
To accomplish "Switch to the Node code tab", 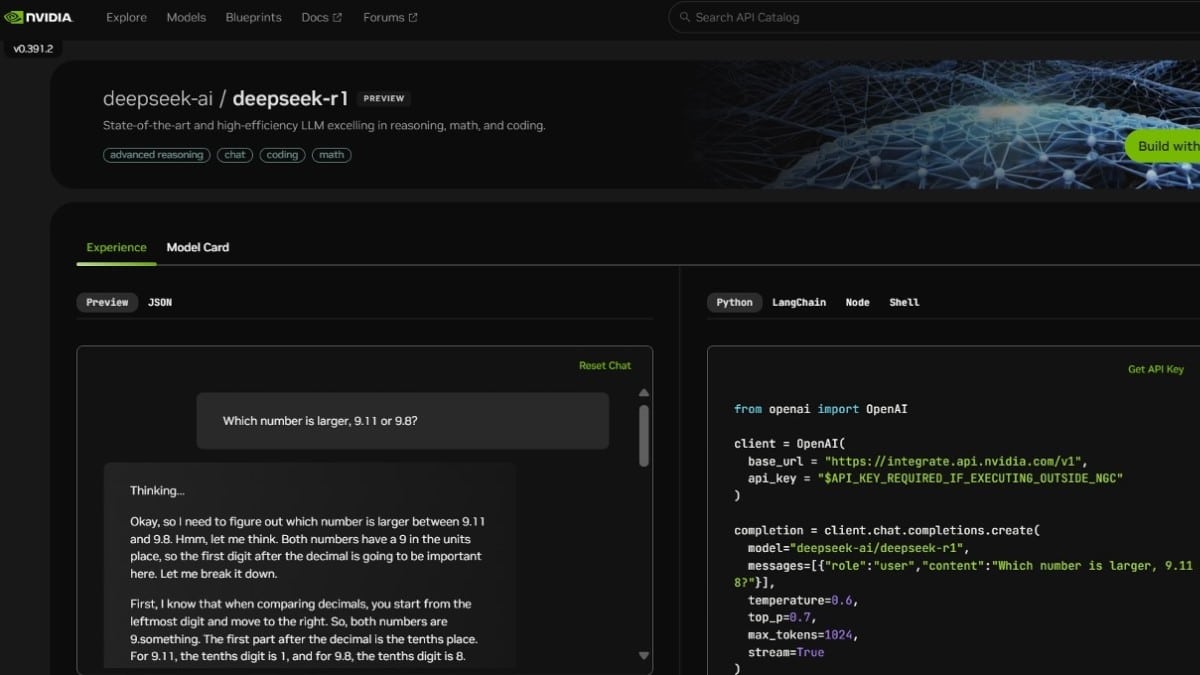I will click(x=857, y=302).
